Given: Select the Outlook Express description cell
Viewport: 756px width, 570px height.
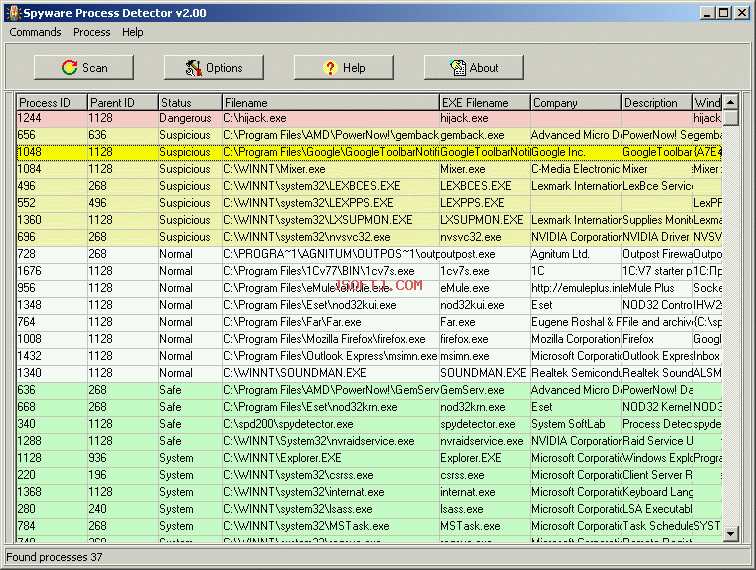Looking at the screenshot, I should [657, 356].
